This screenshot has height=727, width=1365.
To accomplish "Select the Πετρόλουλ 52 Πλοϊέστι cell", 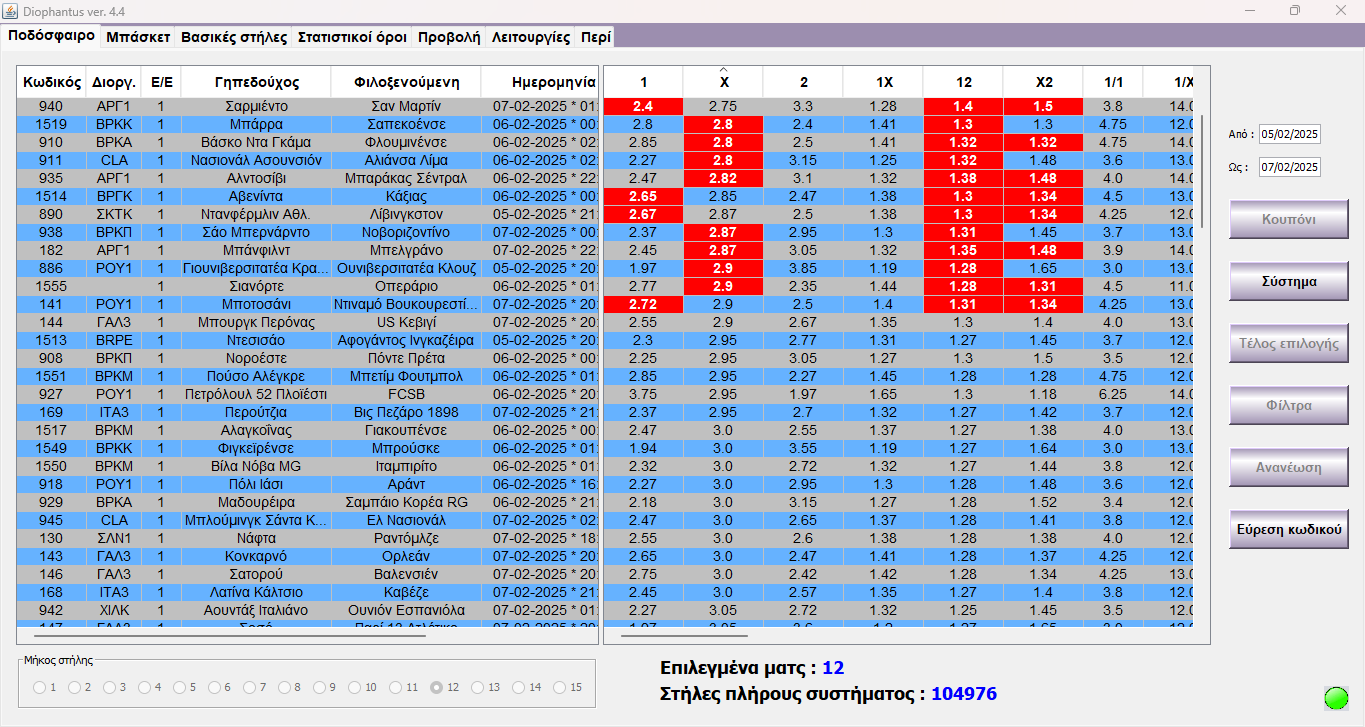I will [x=256, y=394].
